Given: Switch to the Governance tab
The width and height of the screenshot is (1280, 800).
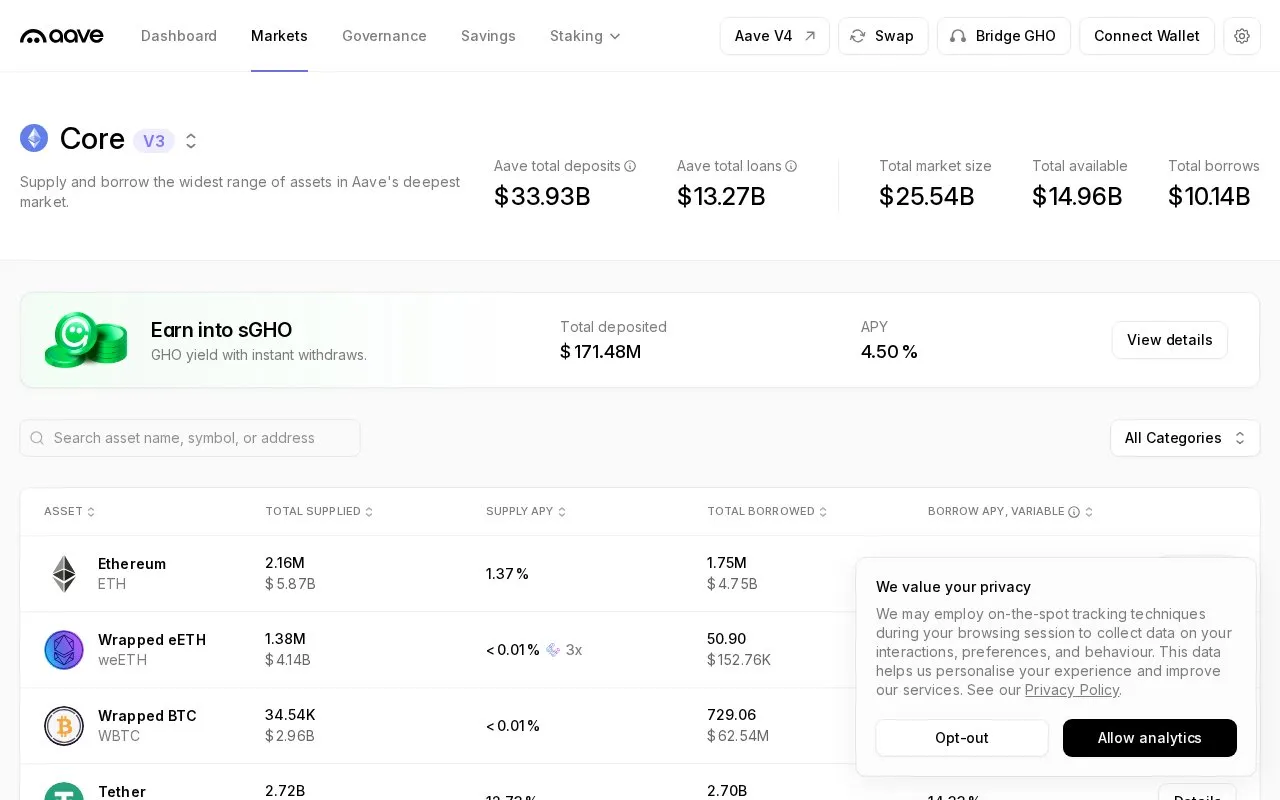Looking at the screenshot, I should pos(384,36).
